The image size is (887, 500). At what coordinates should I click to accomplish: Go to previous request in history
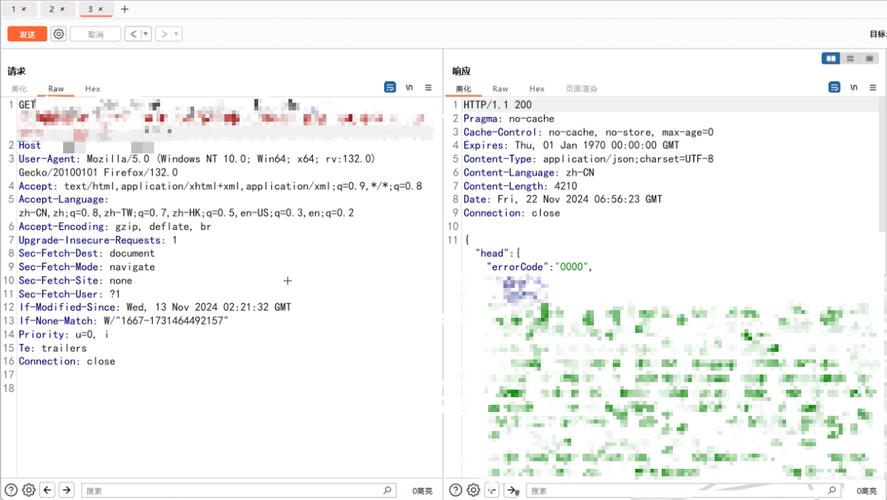click(x=134, y=34)
